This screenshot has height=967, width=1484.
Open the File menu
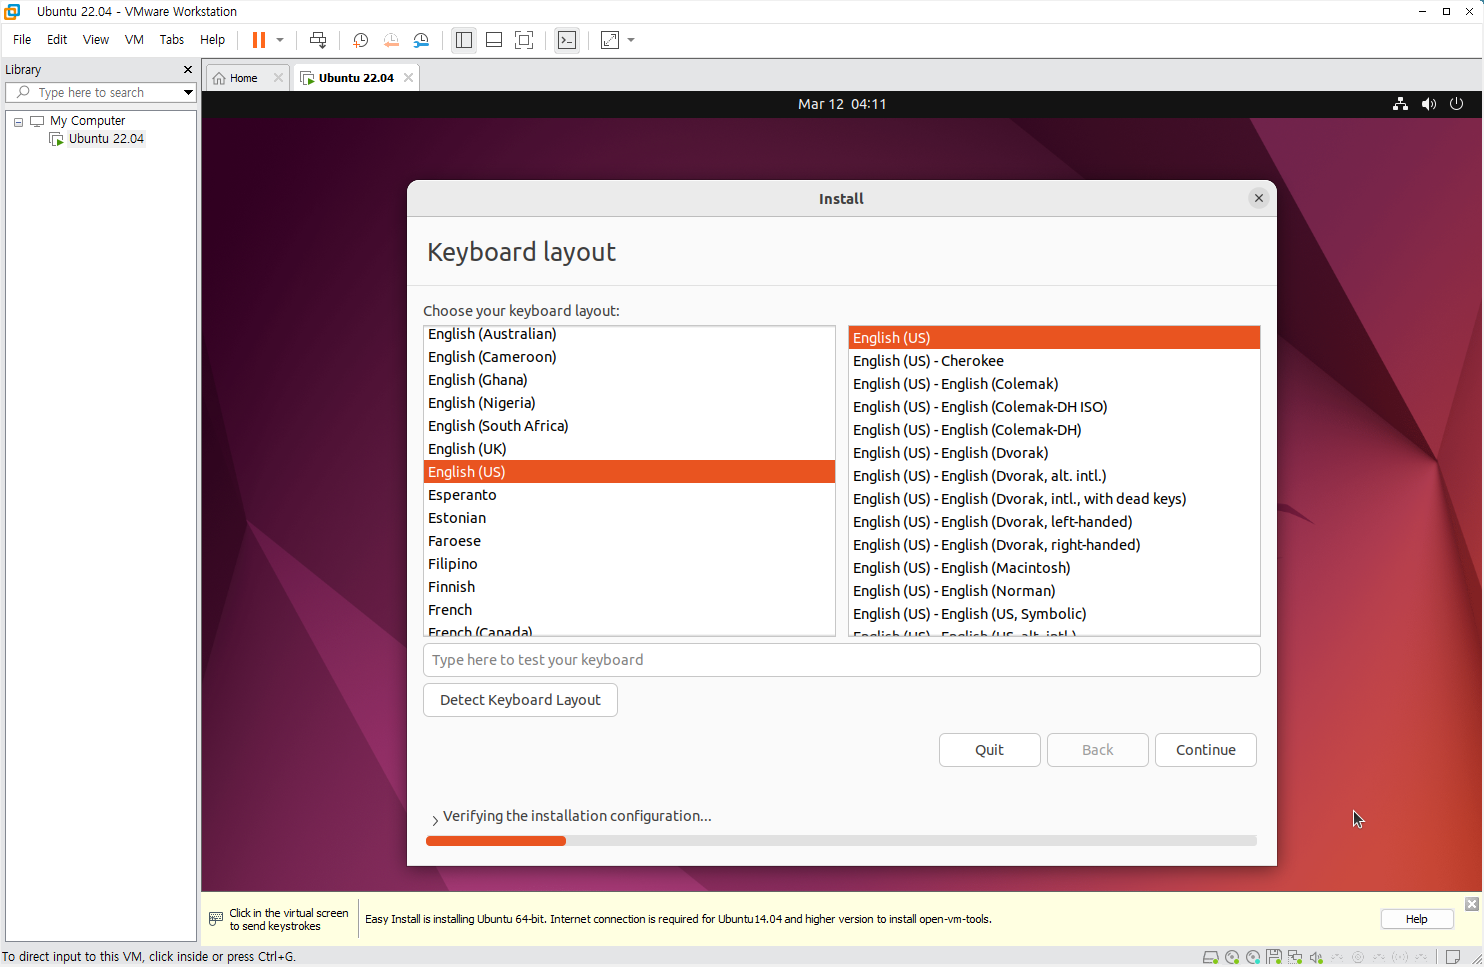[22, 40]
